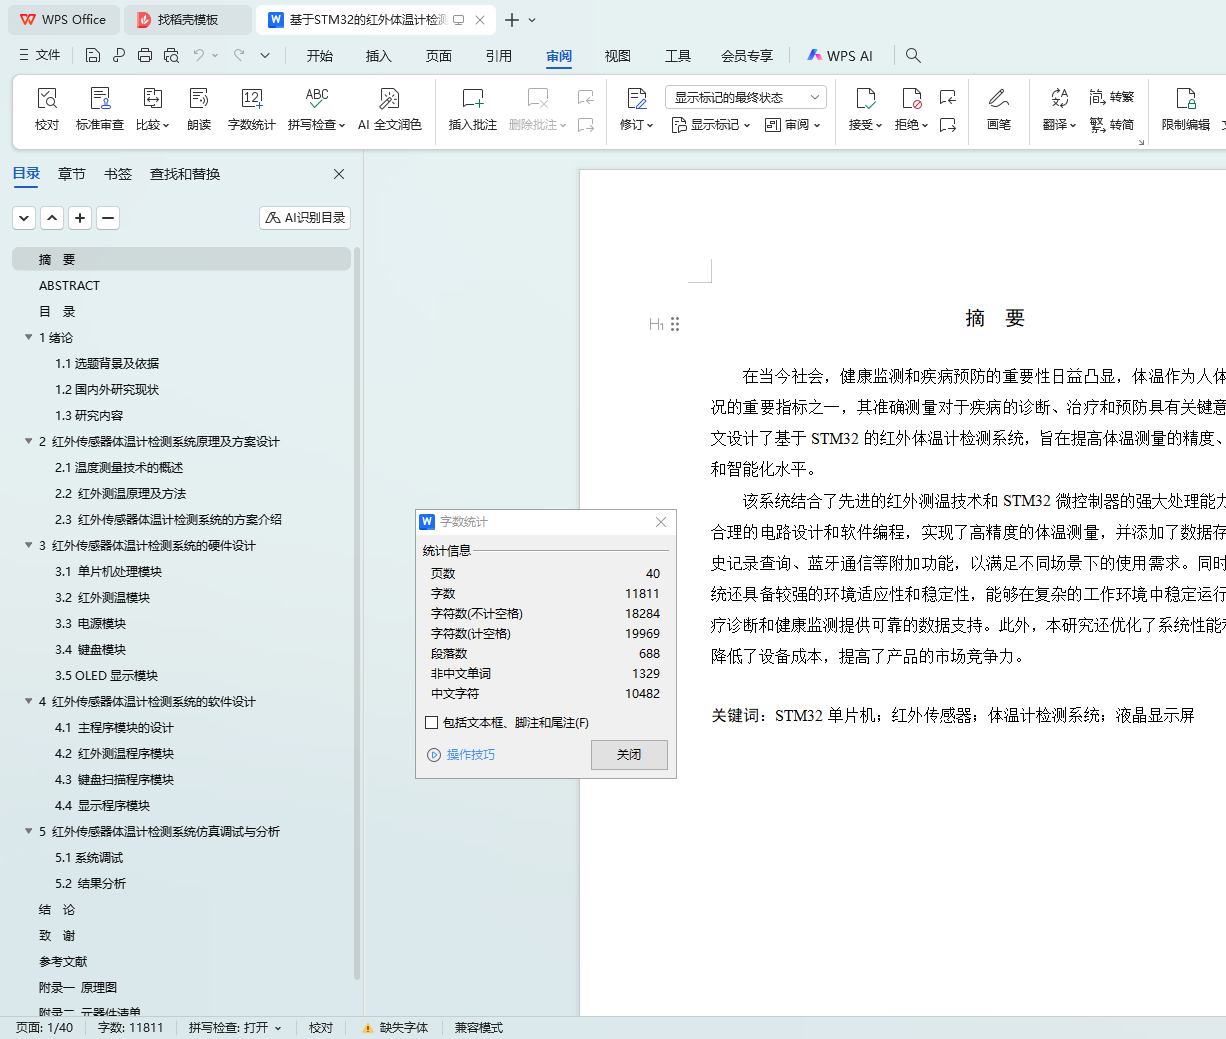Switch to the 视图 ribbon tab
The image size is (1226, 1039).
618,56
